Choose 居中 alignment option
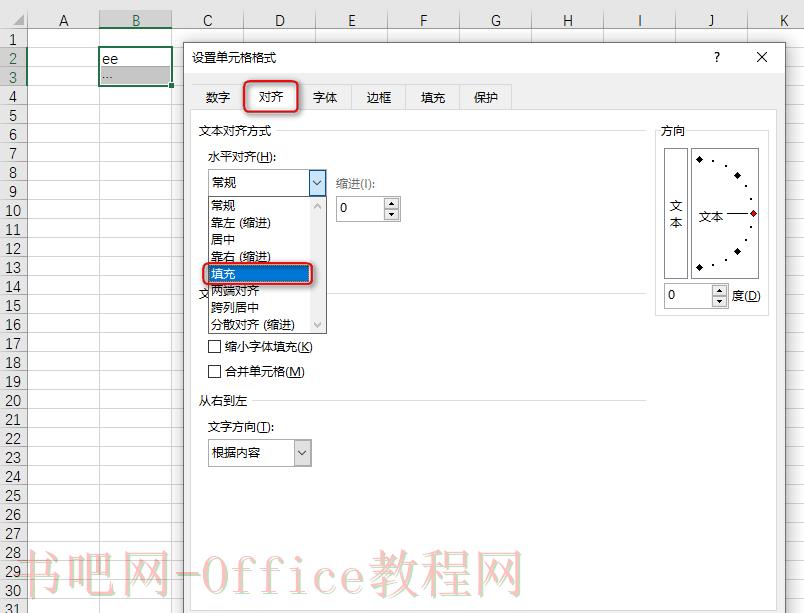The width and height of the screenshot is (804, 613). point(259,239)
